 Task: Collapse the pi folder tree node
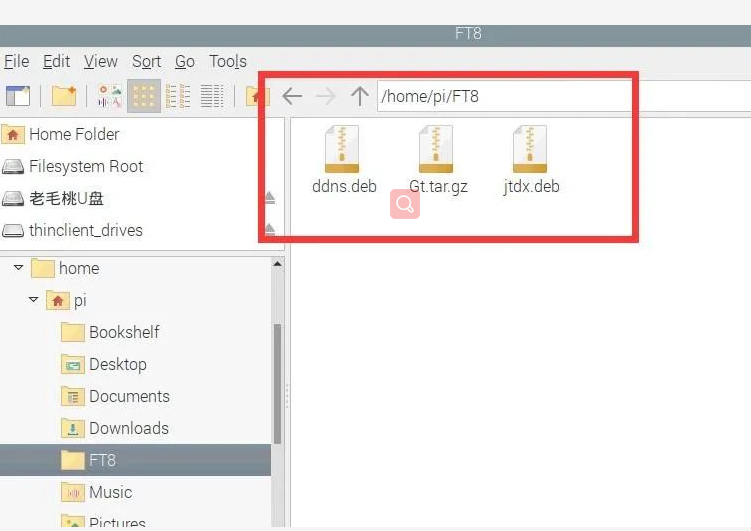point(34,300)
